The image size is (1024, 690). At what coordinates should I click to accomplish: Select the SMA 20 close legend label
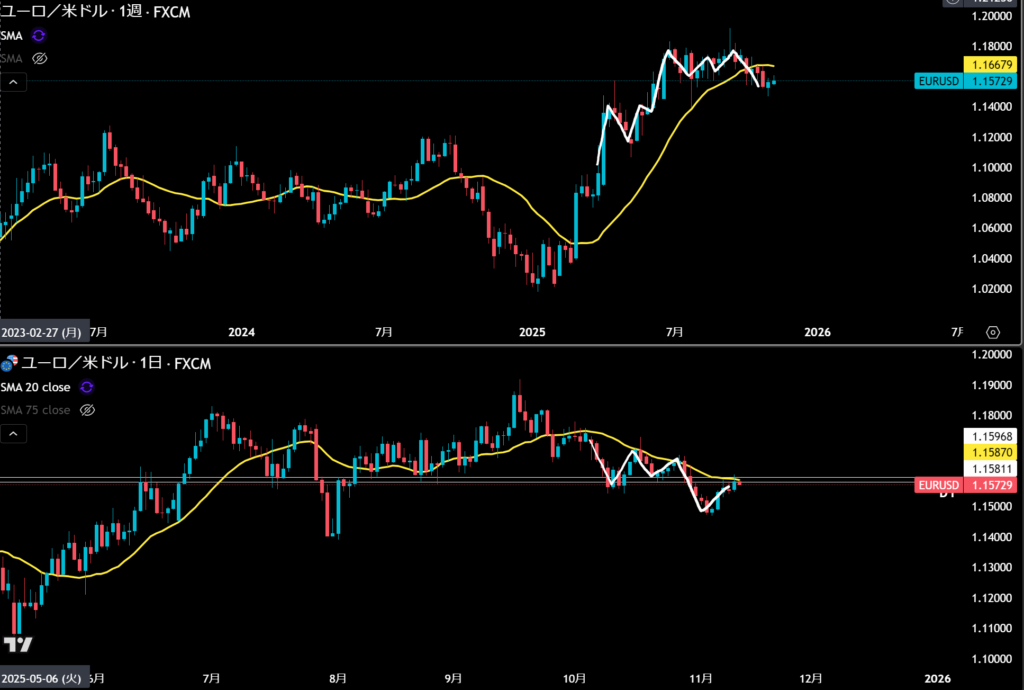point(35,387)
